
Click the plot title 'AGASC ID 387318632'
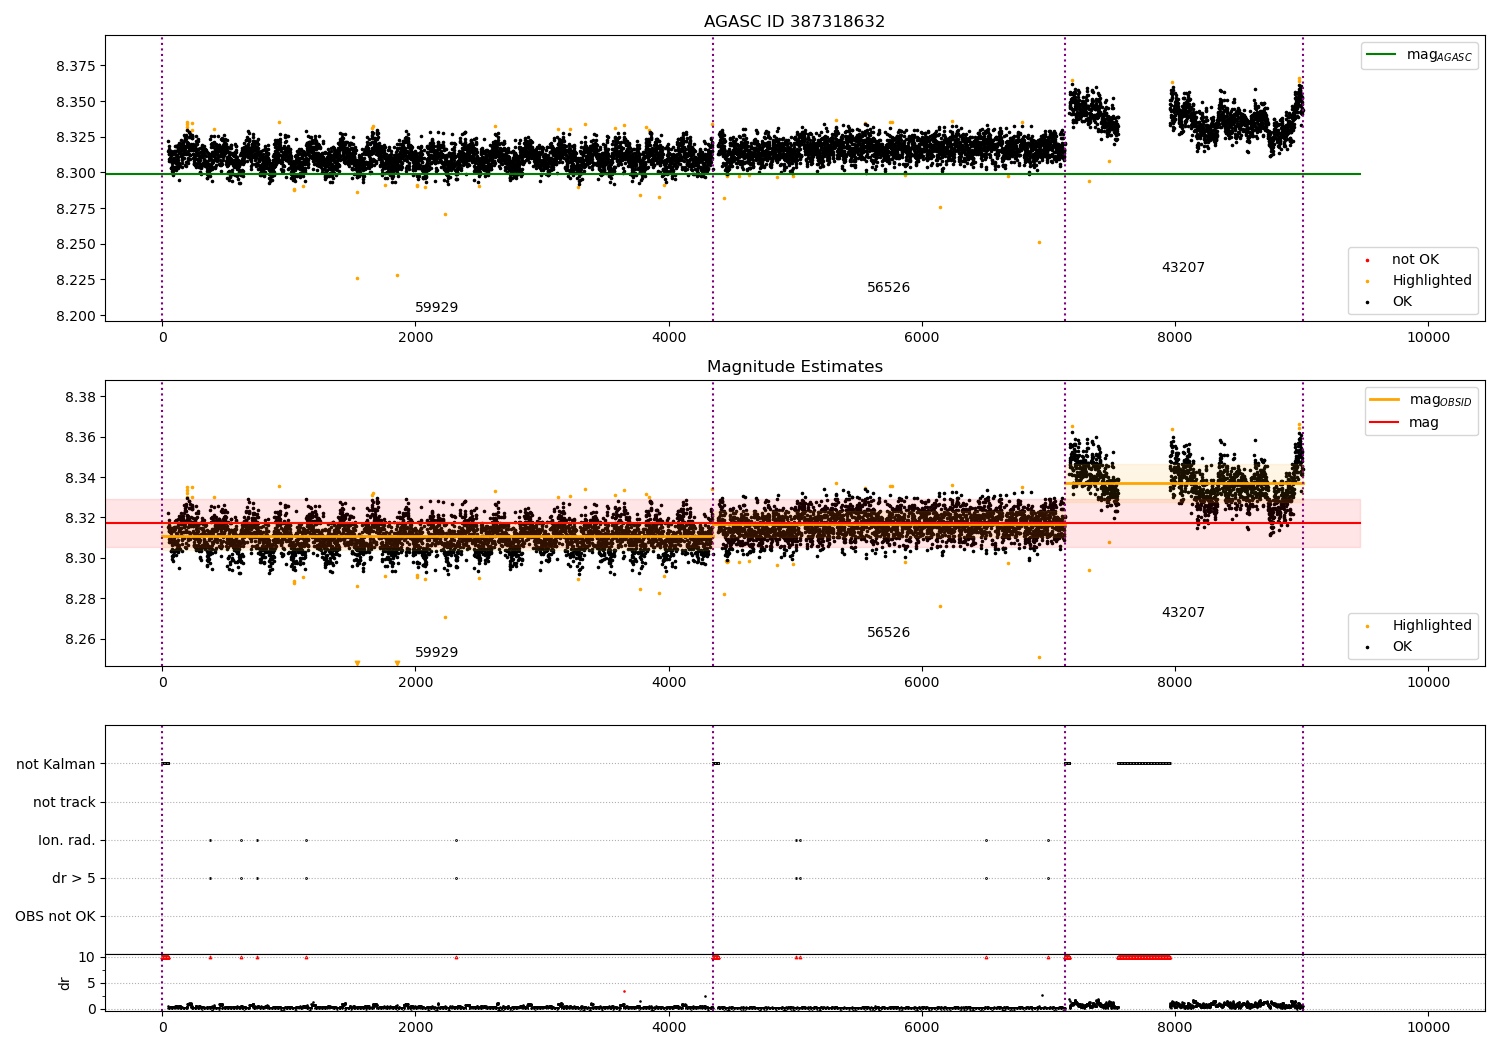tap(794, 22)
